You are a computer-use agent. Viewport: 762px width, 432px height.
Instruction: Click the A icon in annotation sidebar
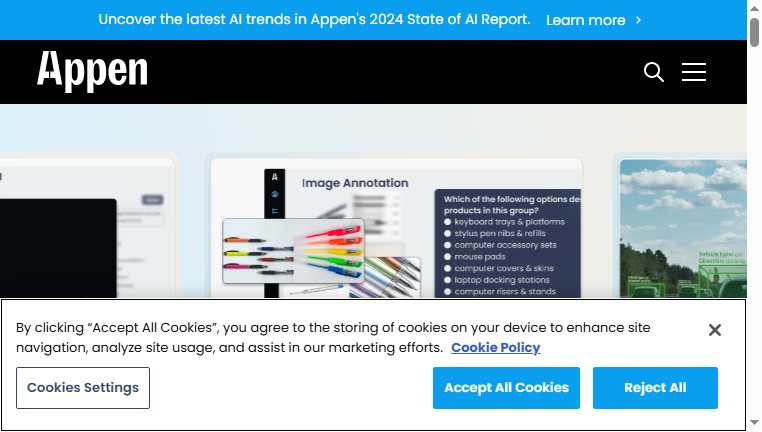[x=275, y=177]
